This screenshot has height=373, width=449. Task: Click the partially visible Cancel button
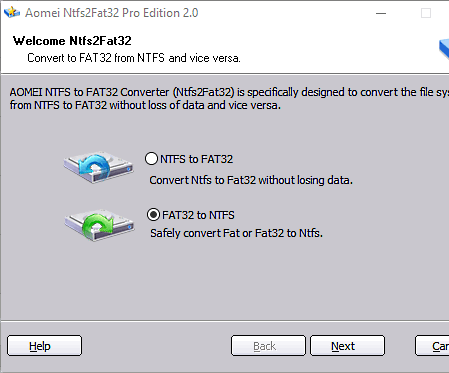coord(432,346)
